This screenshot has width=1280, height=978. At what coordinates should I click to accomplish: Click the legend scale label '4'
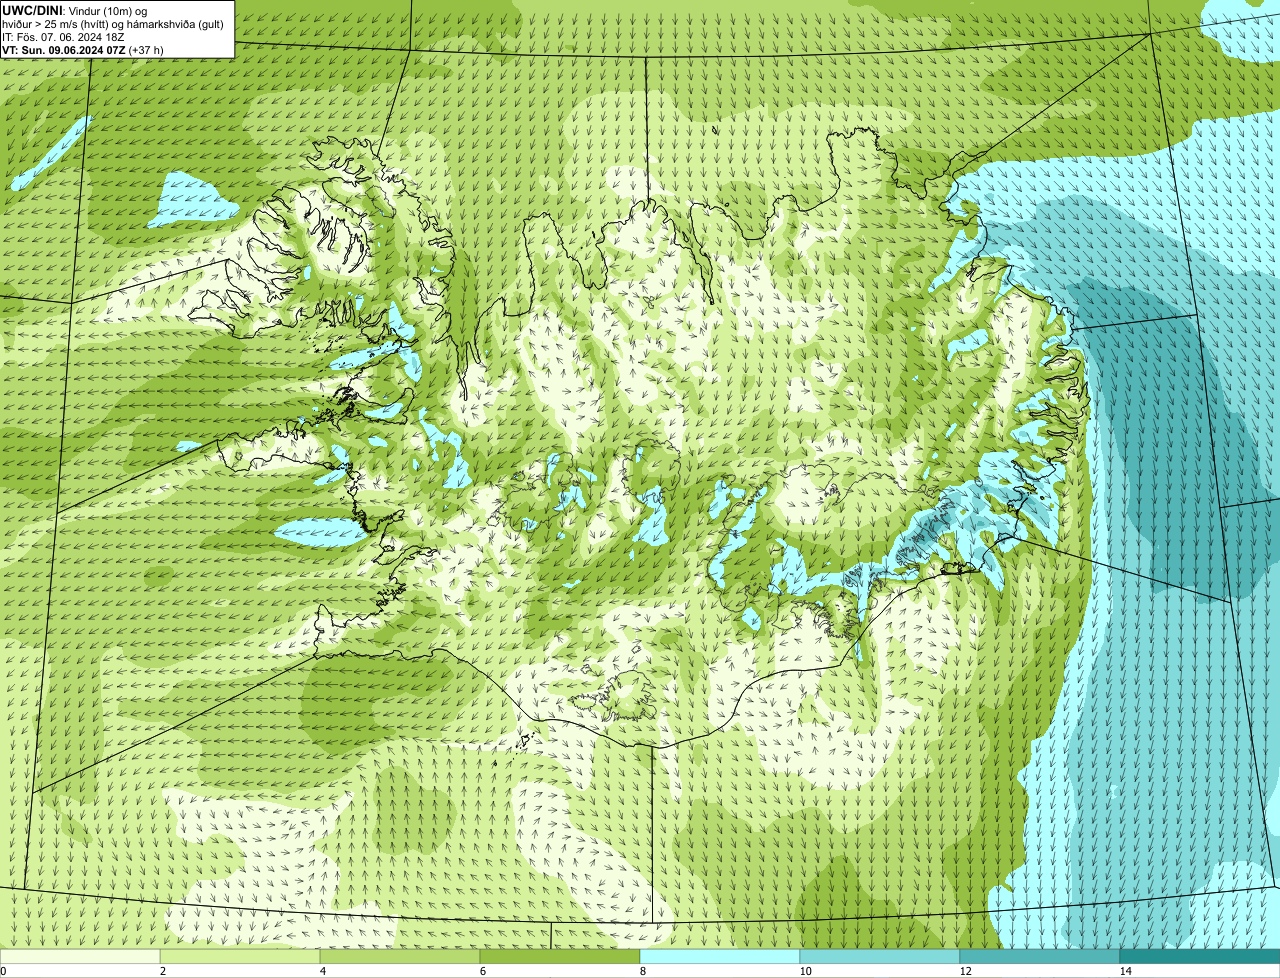[322, 971]
